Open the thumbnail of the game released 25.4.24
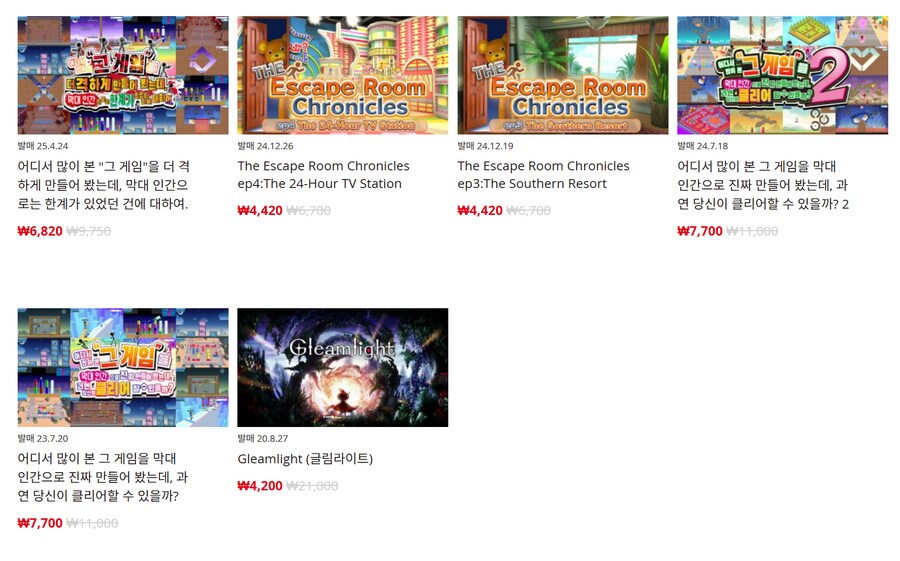This screenshot has width=900, height=561. pos(123,75)
